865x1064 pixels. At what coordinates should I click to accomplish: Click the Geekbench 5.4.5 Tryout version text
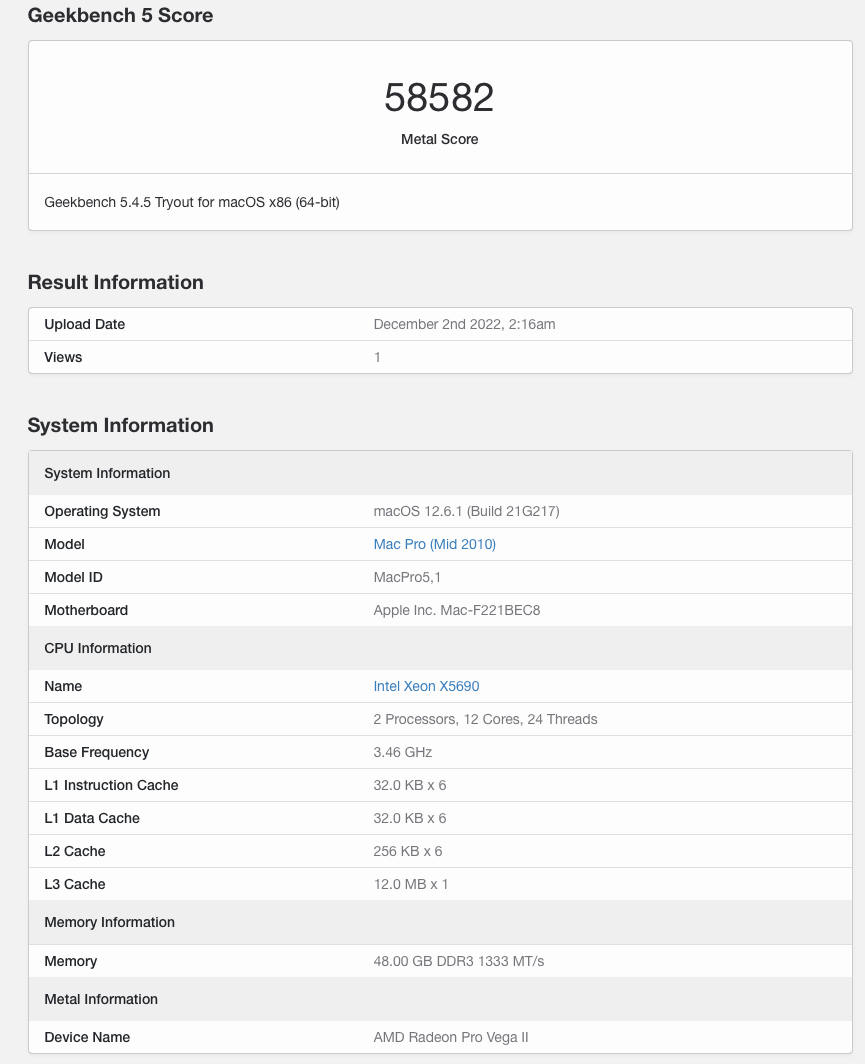pos(192,202)
